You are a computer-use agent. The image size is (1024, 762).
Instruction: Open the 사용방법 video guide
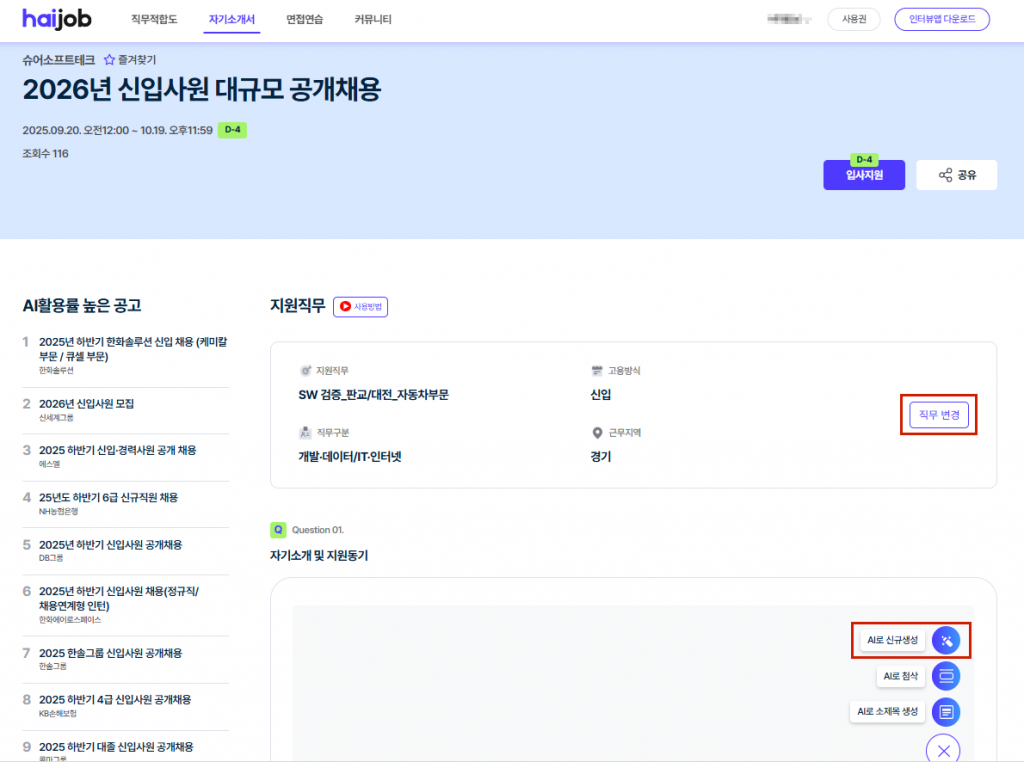360,307
